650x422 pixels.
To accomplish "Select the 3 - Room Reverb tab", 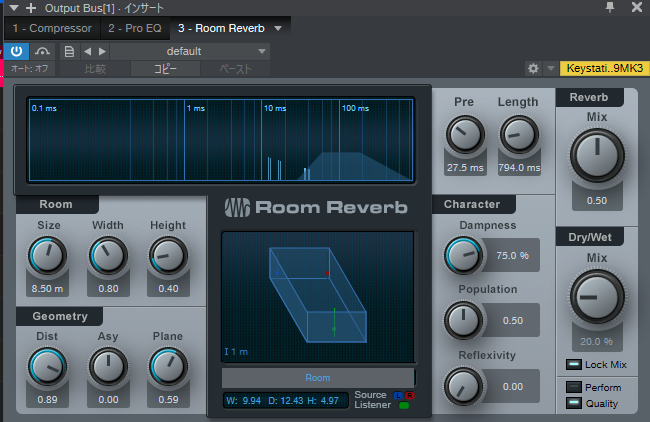I will (221, 28).
